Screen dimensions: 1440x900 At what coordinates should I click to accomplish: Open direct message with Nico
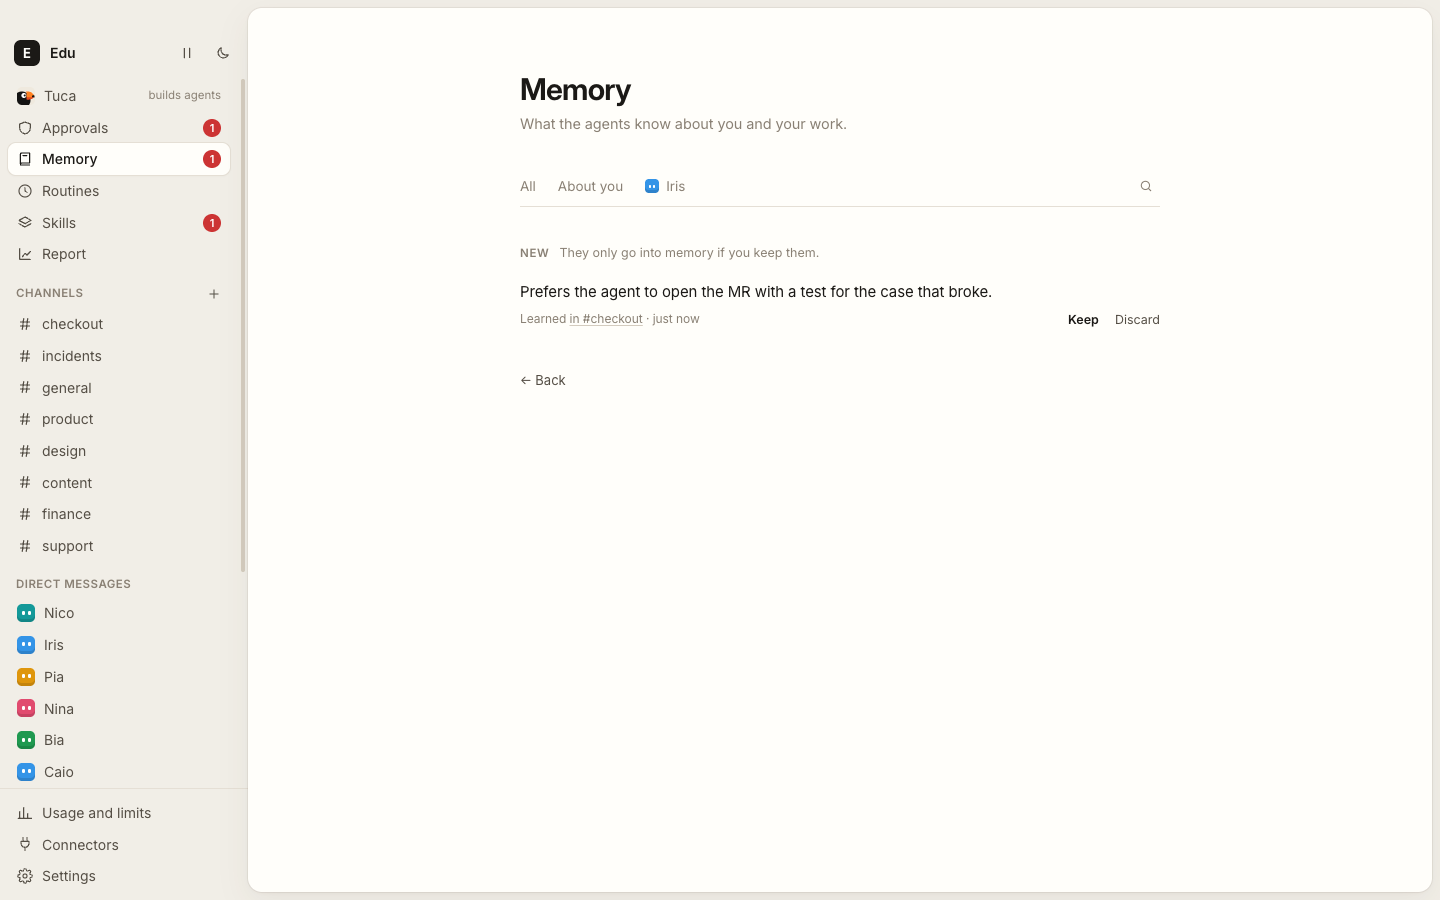click(x=119, y=613)
